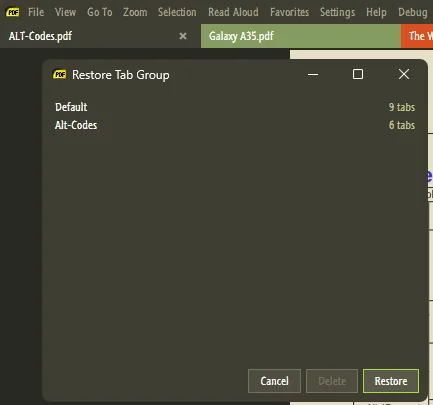433x405 pixels.
Task: Click the Cancel button
Action: coord(274,381)
